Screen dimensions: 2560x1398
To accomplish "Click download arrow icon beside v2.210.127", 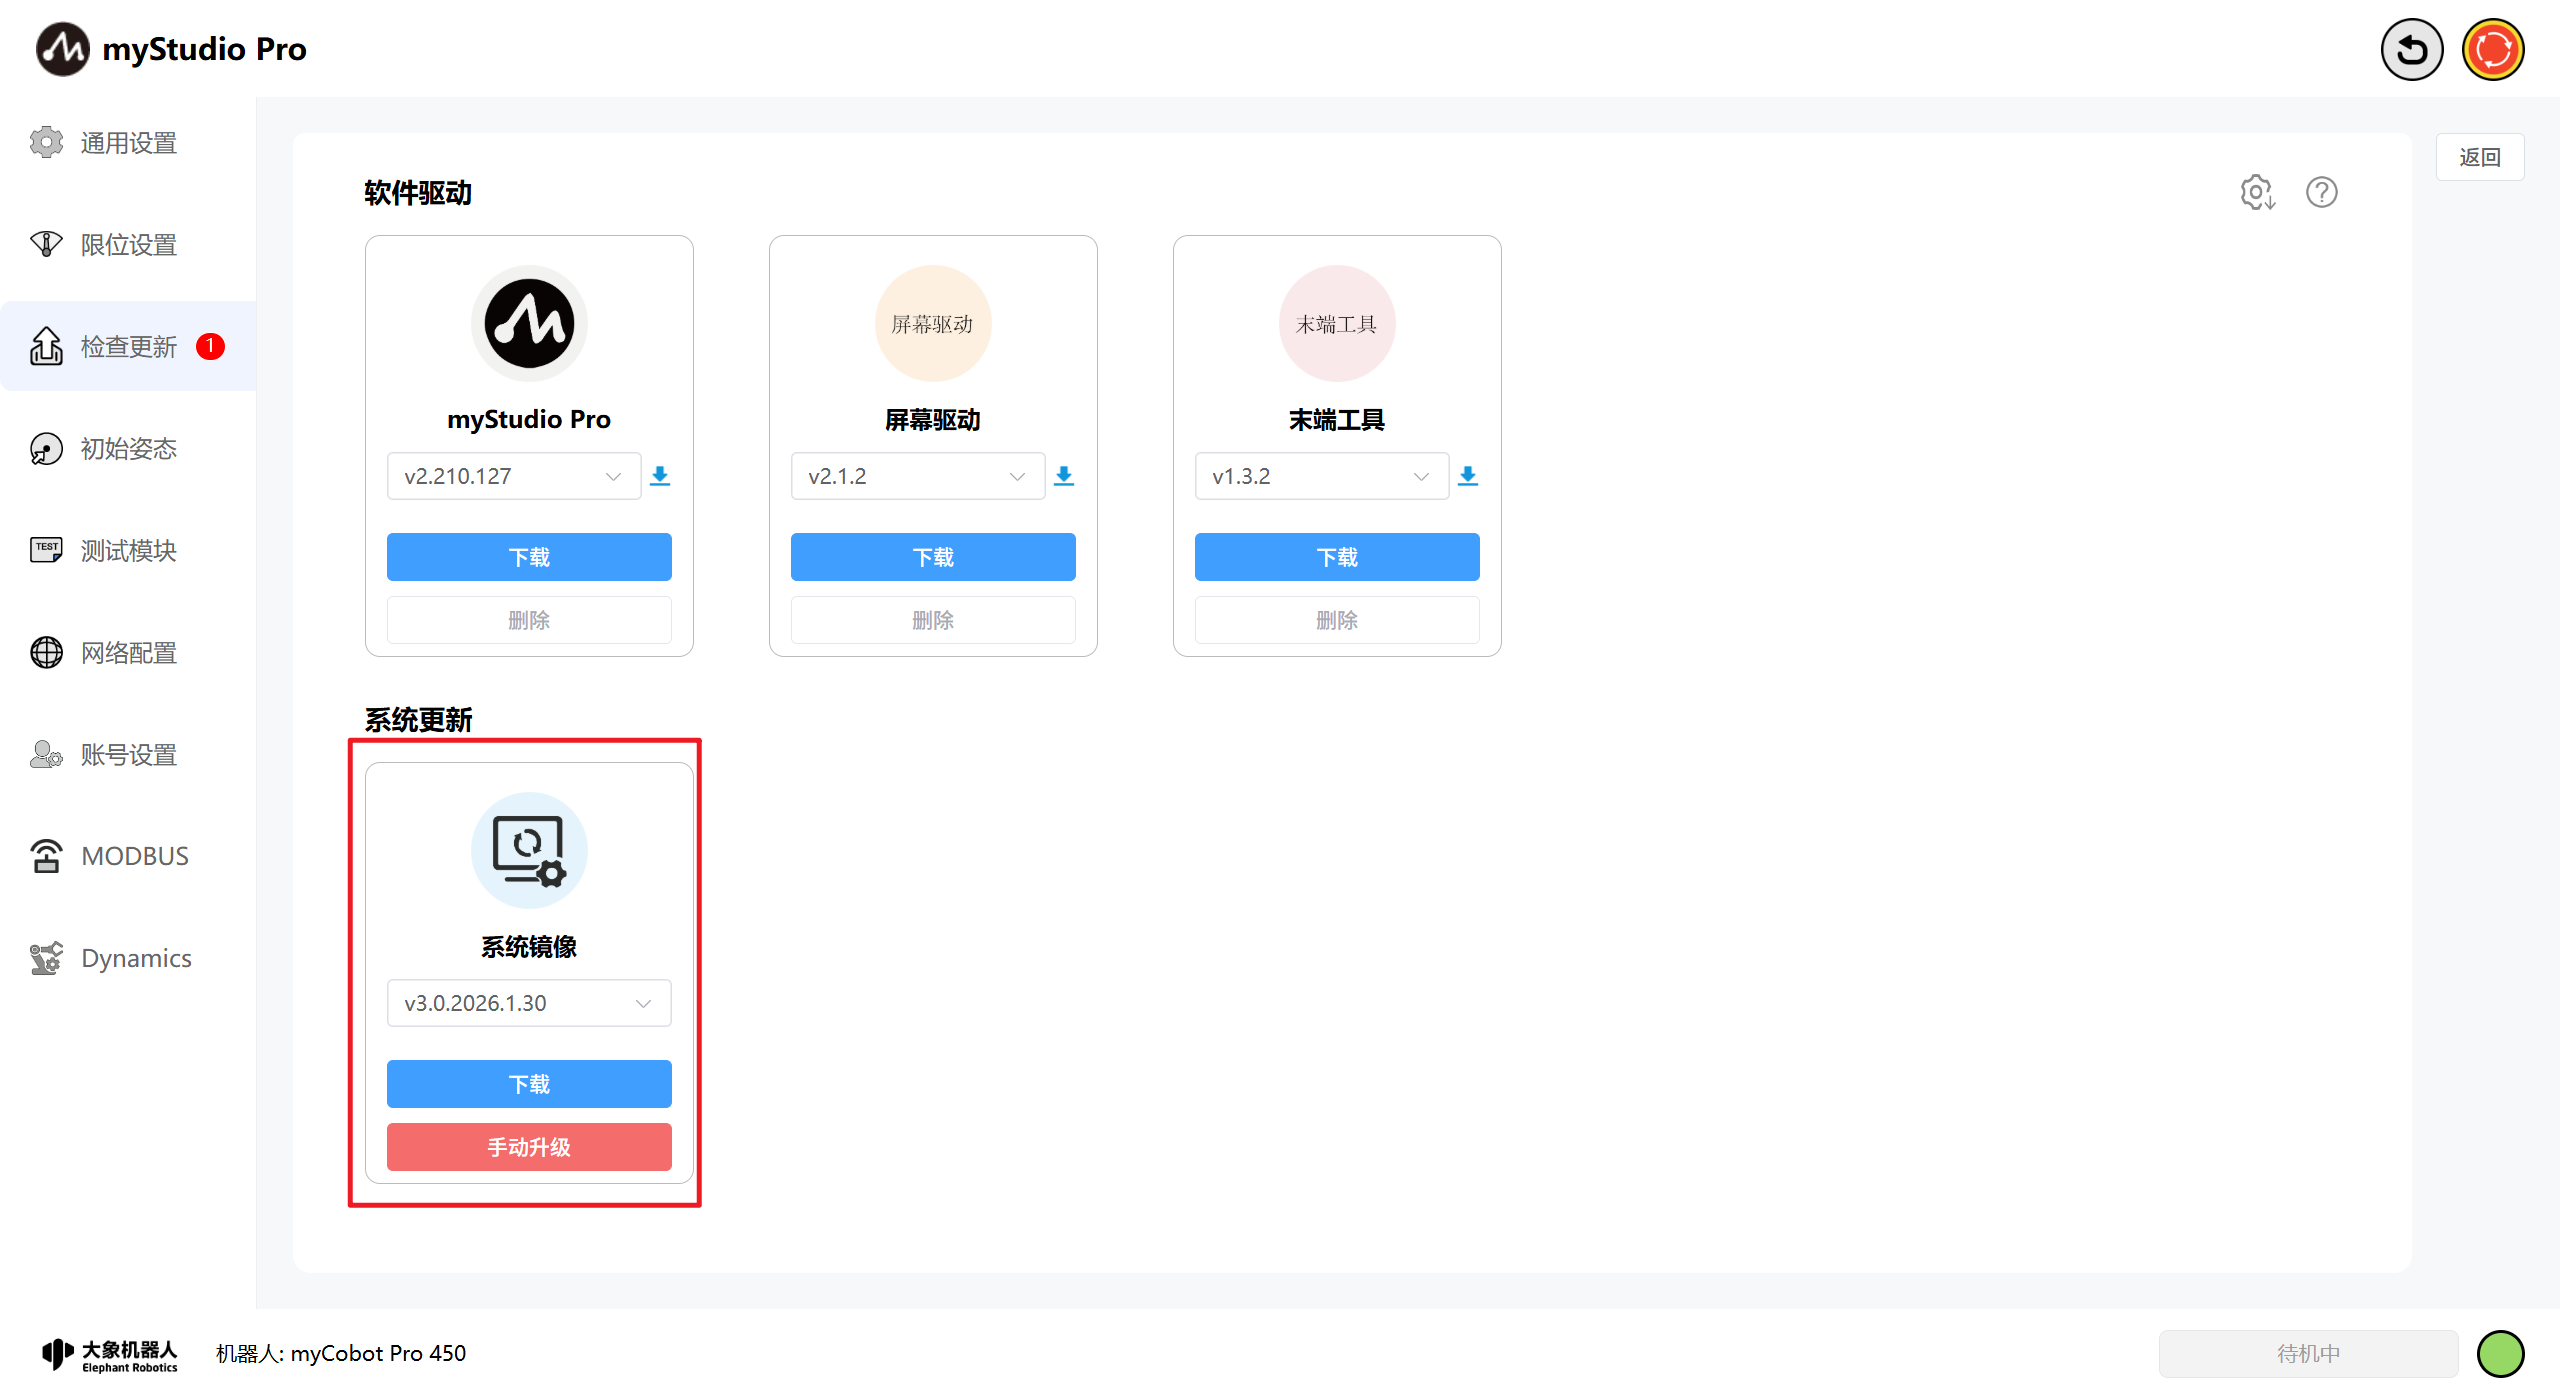I will coord(660,476).
